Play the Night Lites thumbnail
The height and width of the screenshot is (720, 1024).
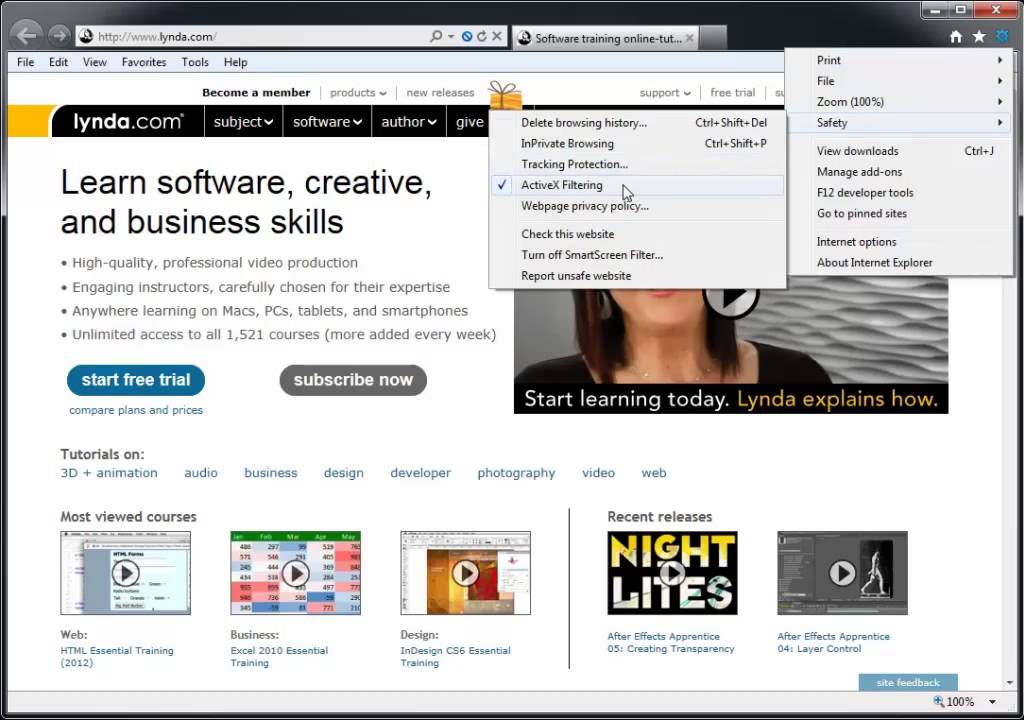[672, 573]
